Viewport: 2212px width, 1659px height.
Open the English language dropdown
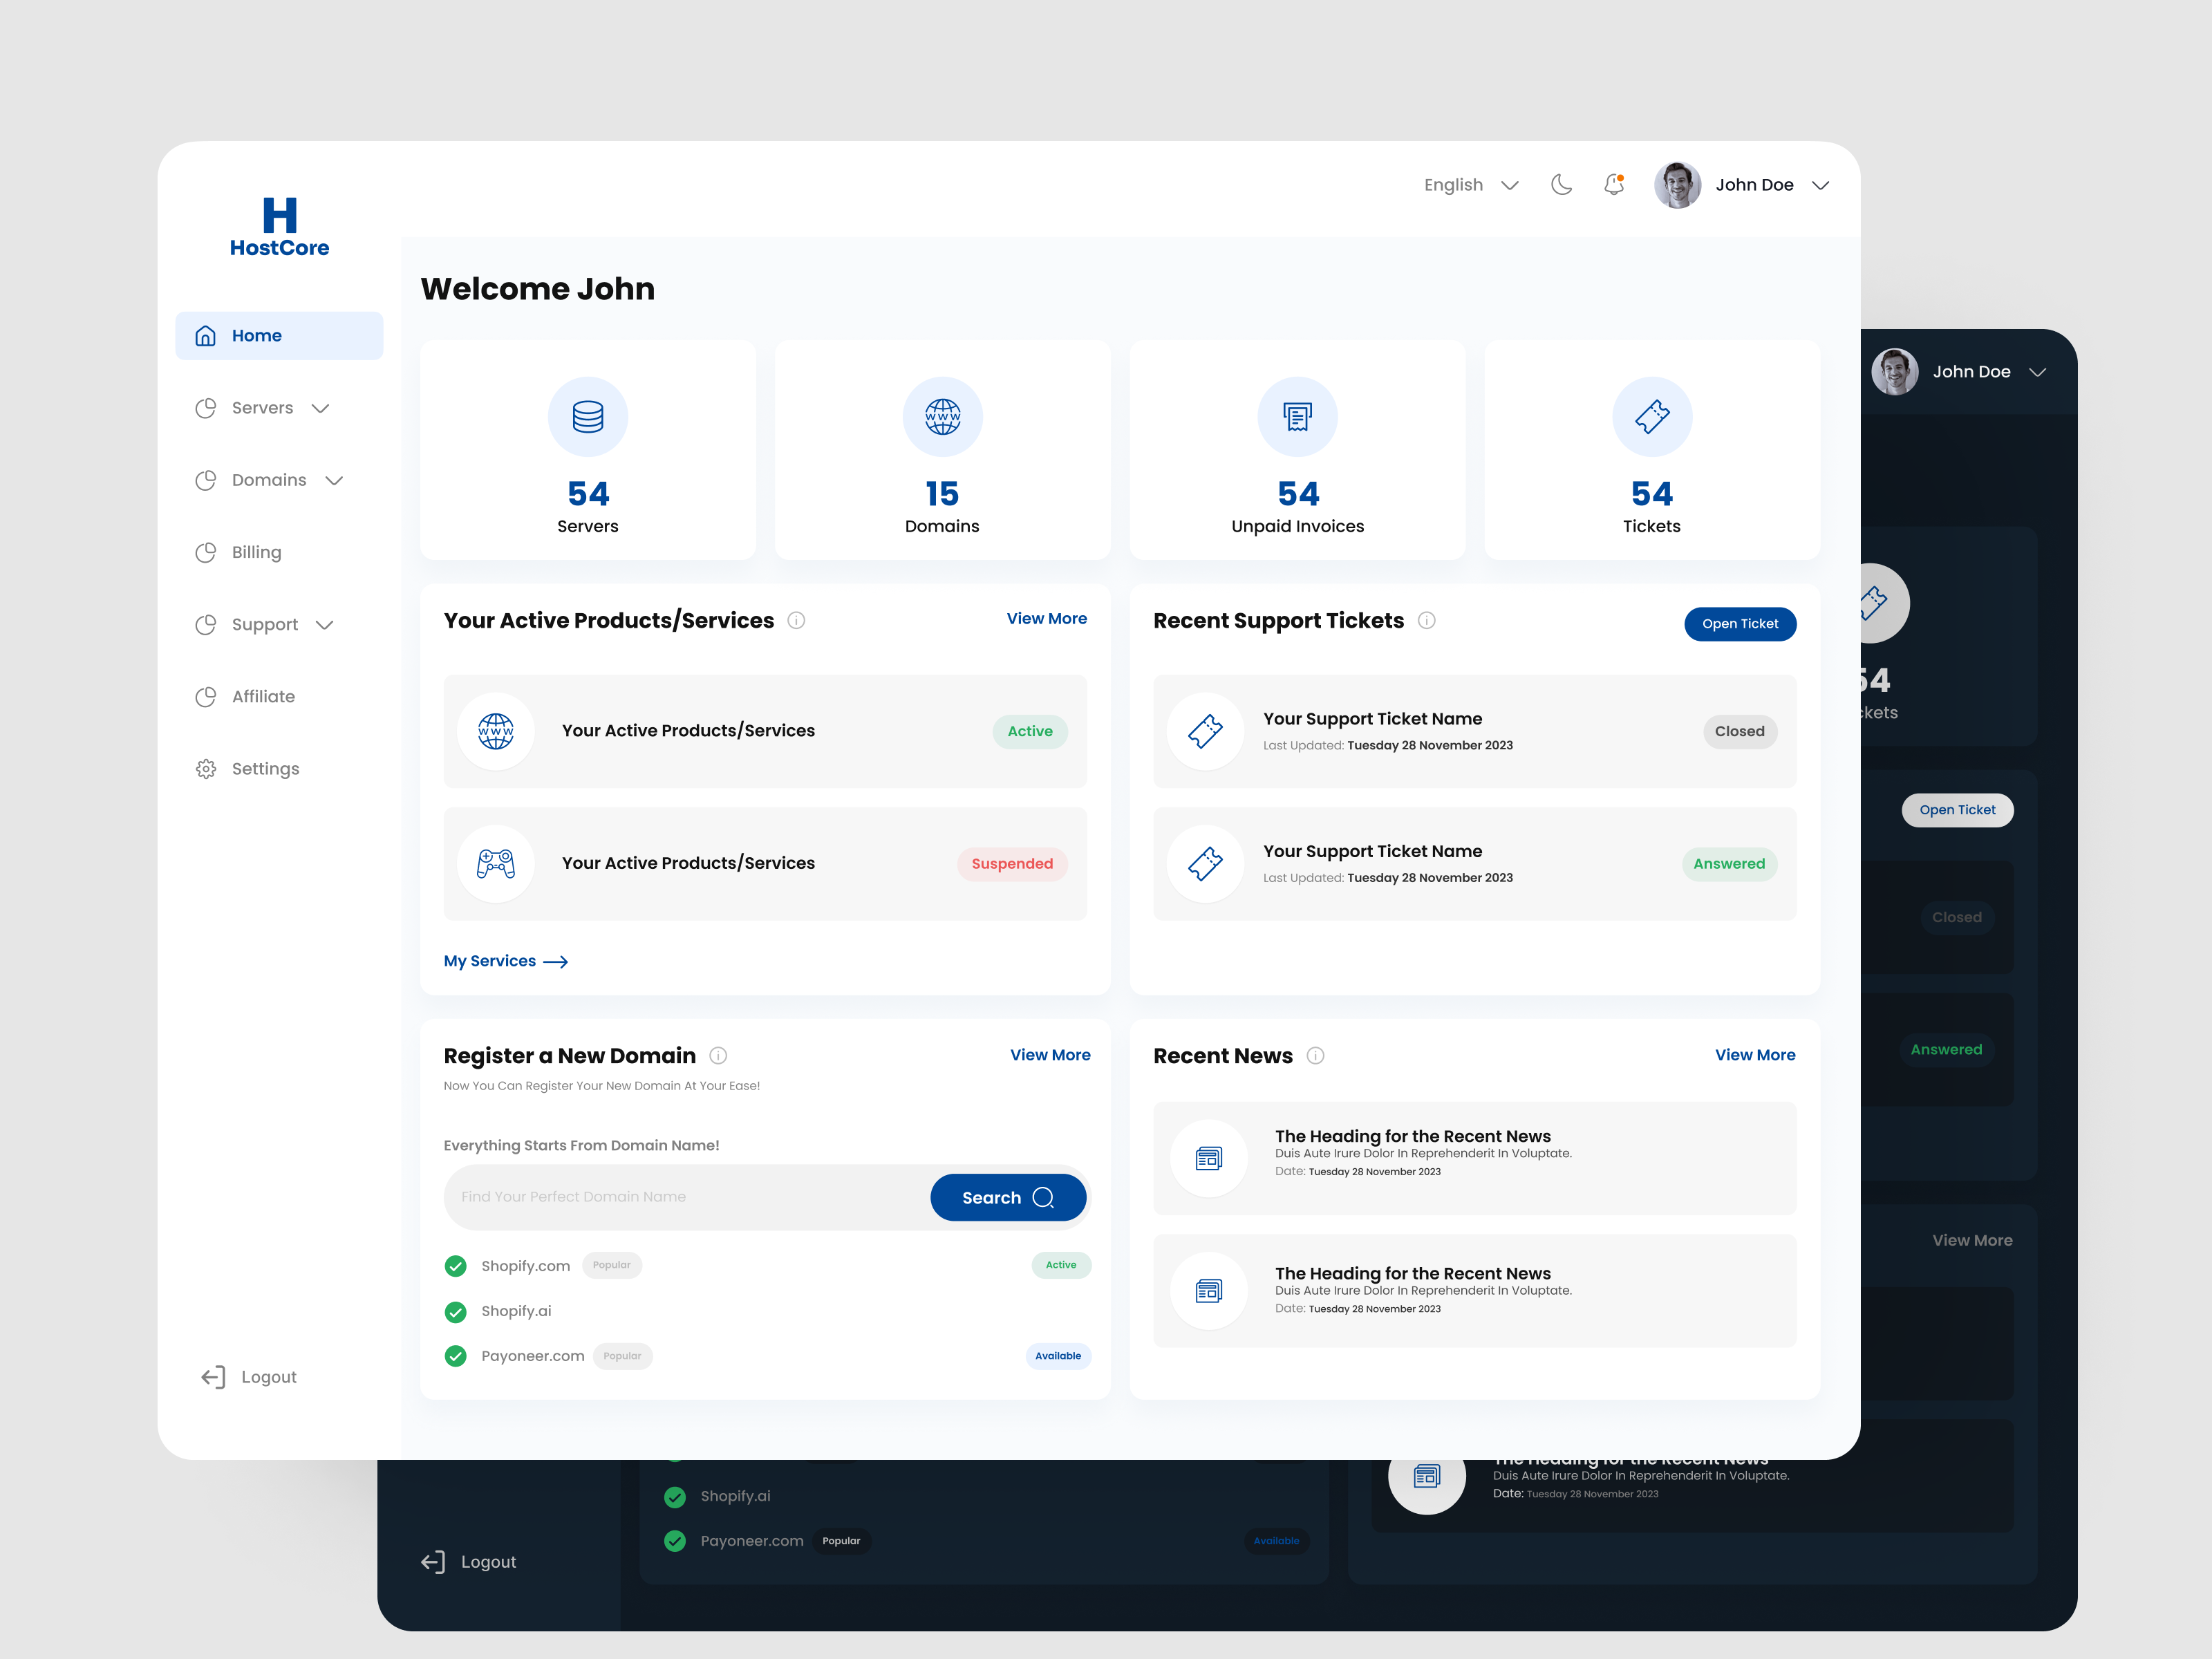1470,185
